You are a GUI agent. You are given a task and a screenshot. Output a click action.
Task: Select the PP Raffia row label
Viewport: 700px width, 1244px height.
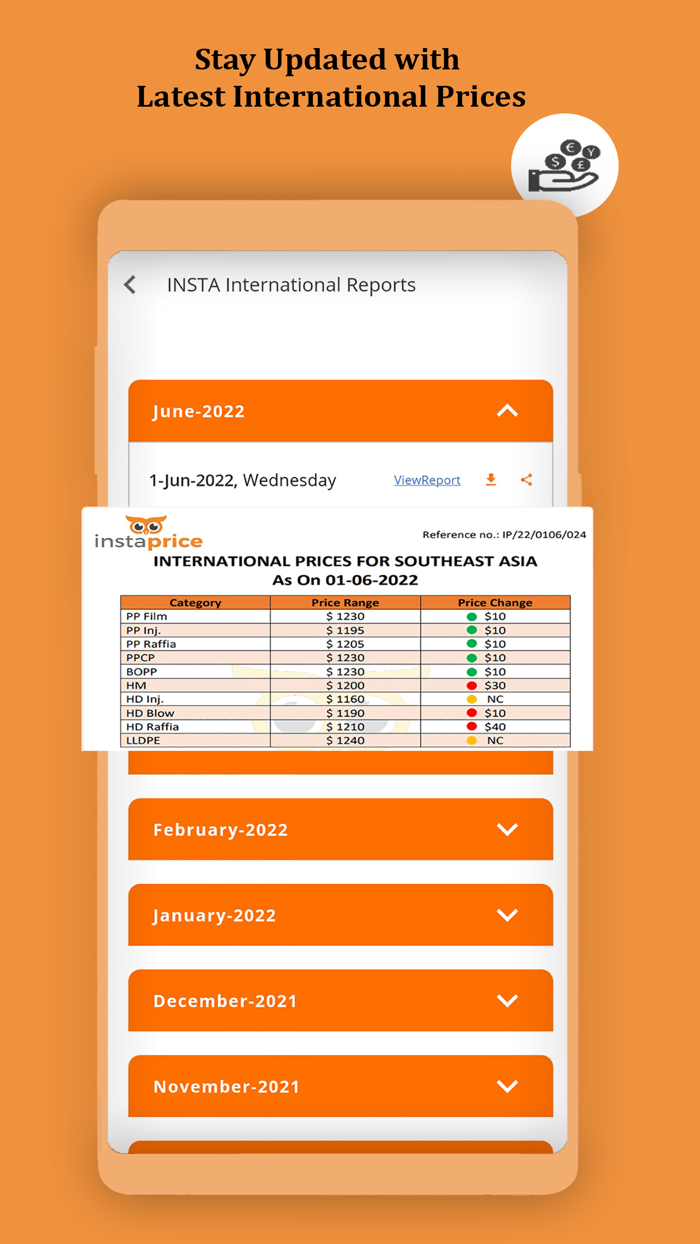(151, 644)
